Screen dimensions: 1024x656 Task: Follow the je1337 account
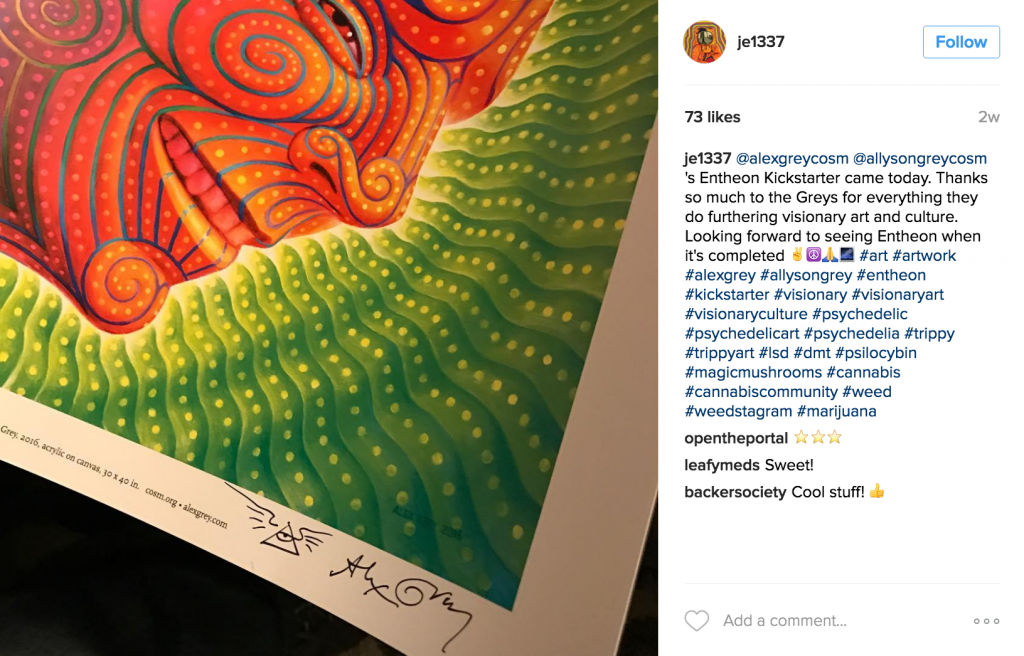click(961, 42)
